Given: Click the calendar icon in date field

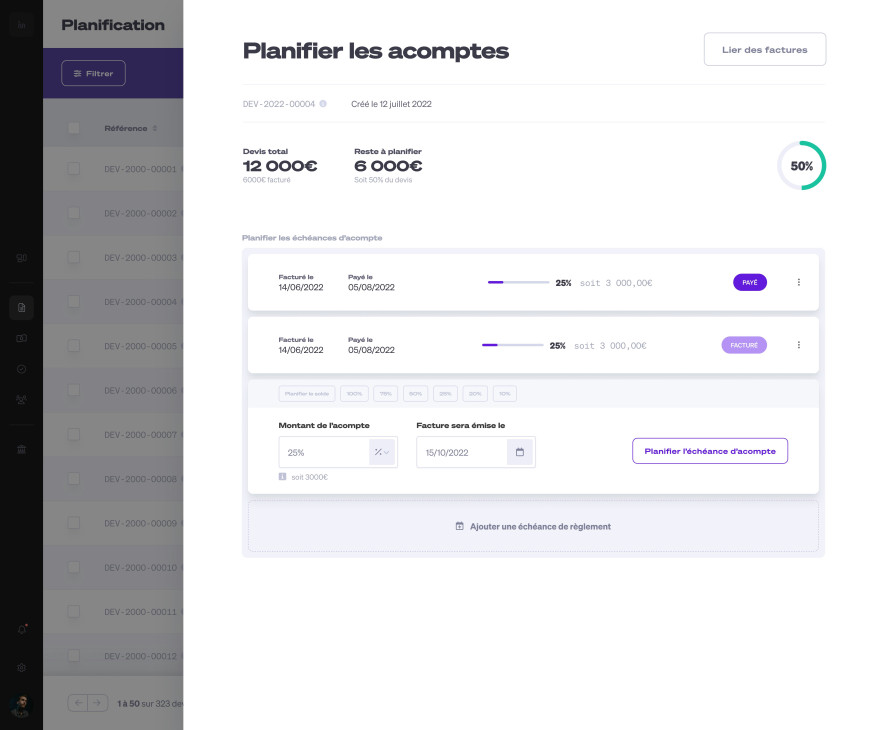Looking at the screenshot, I should [x=520, y=452].
